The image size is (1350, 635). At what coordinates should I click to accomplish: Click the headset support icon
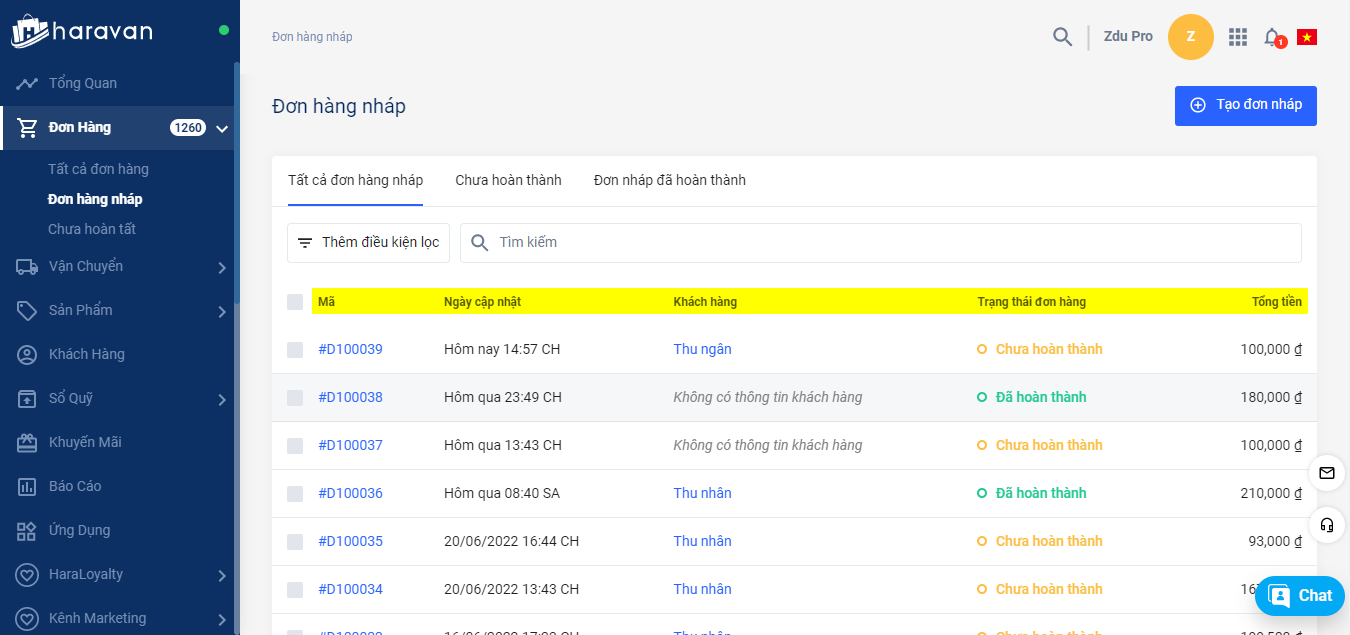[x=1327, y=524]
